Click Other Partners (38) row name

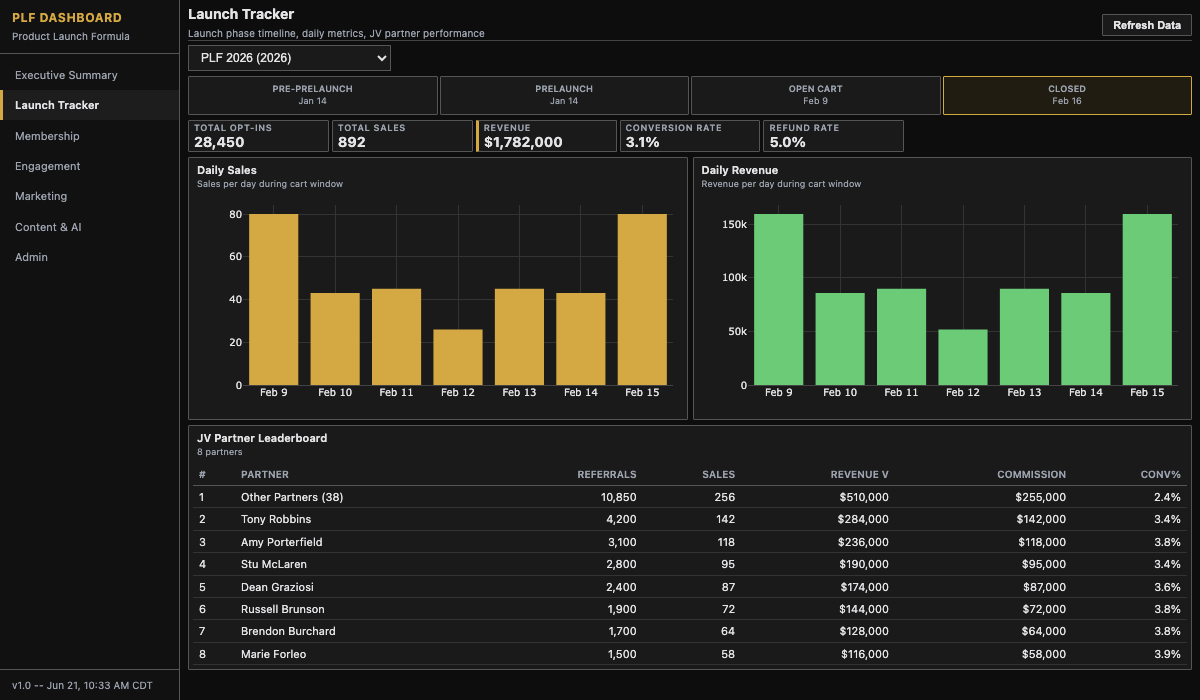click(x=292, y=497)
